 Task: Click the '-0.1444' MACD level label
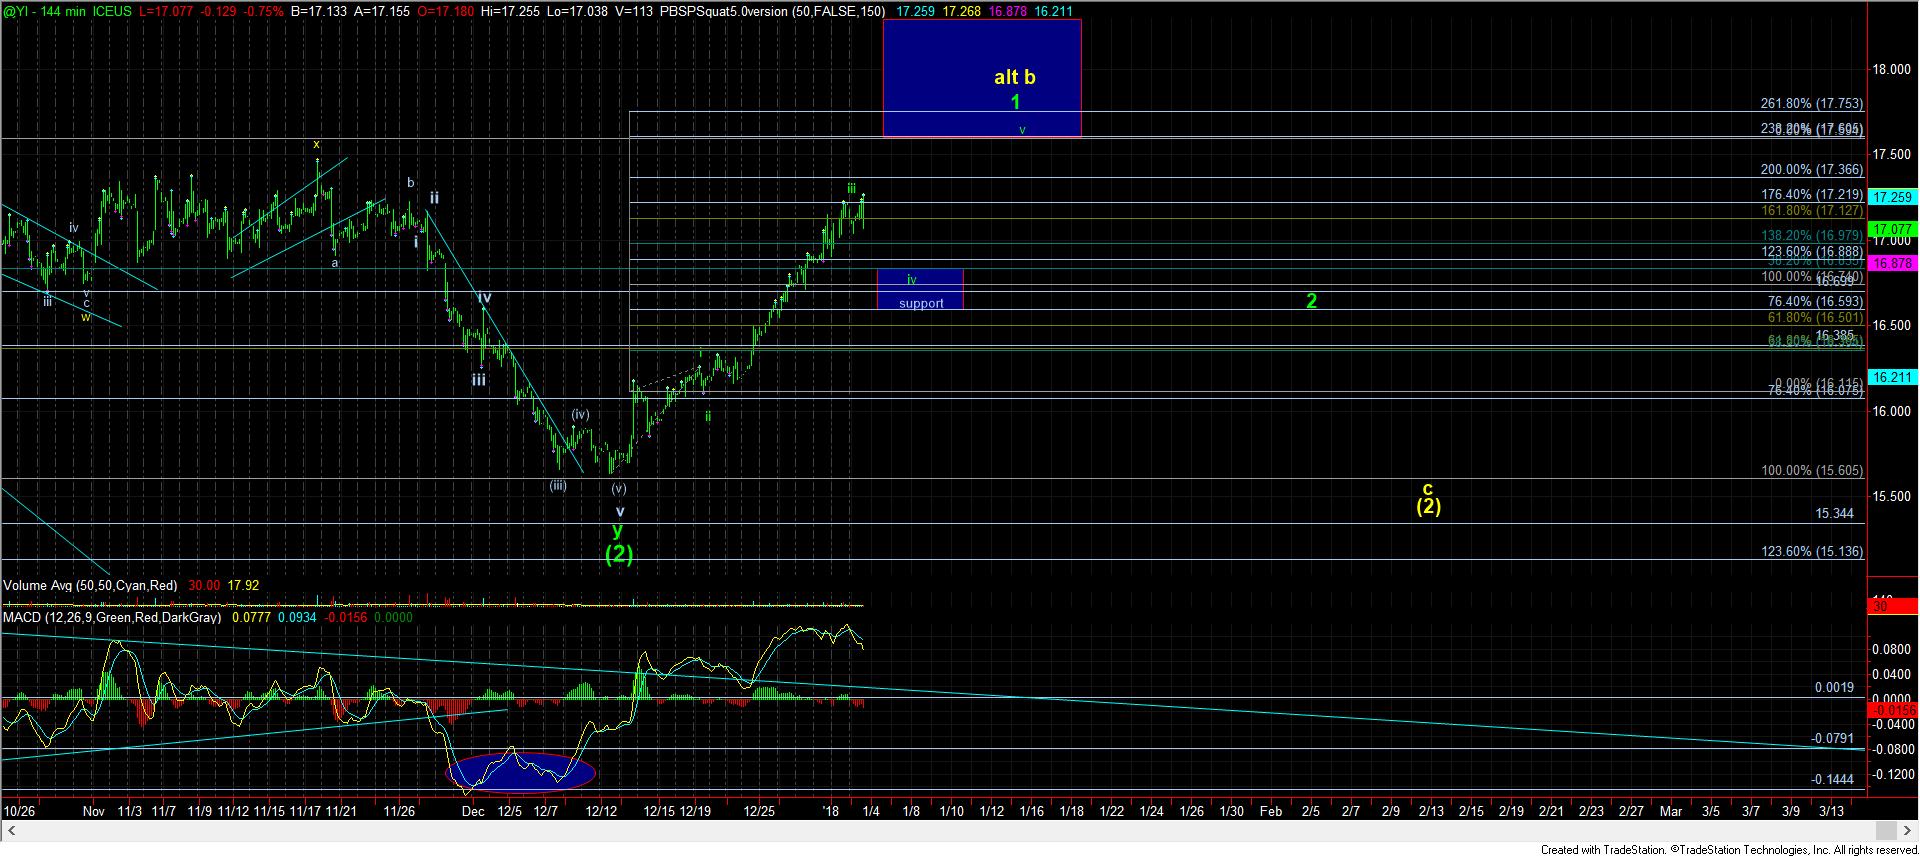click(1832, 779)
